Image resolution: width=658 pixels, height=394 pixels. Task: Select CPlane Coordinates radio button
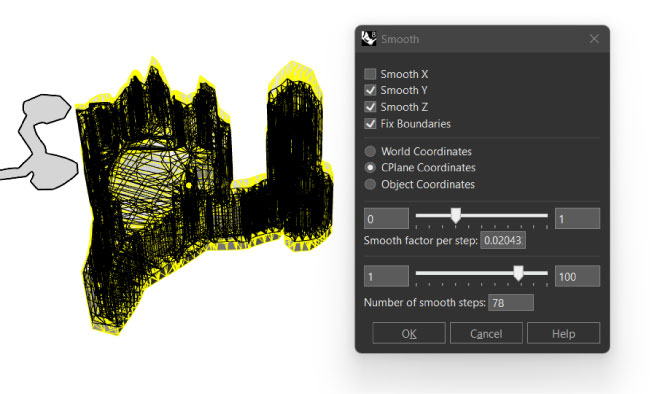(370, 168)
